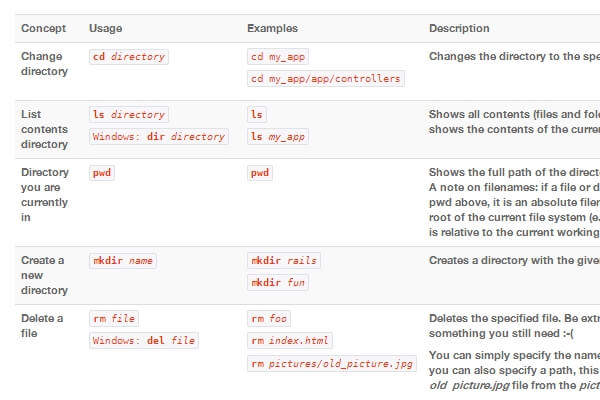This screenshot has height=400, width=600.
Task: Click the 'Examples' column header
Action: [272, 29]
